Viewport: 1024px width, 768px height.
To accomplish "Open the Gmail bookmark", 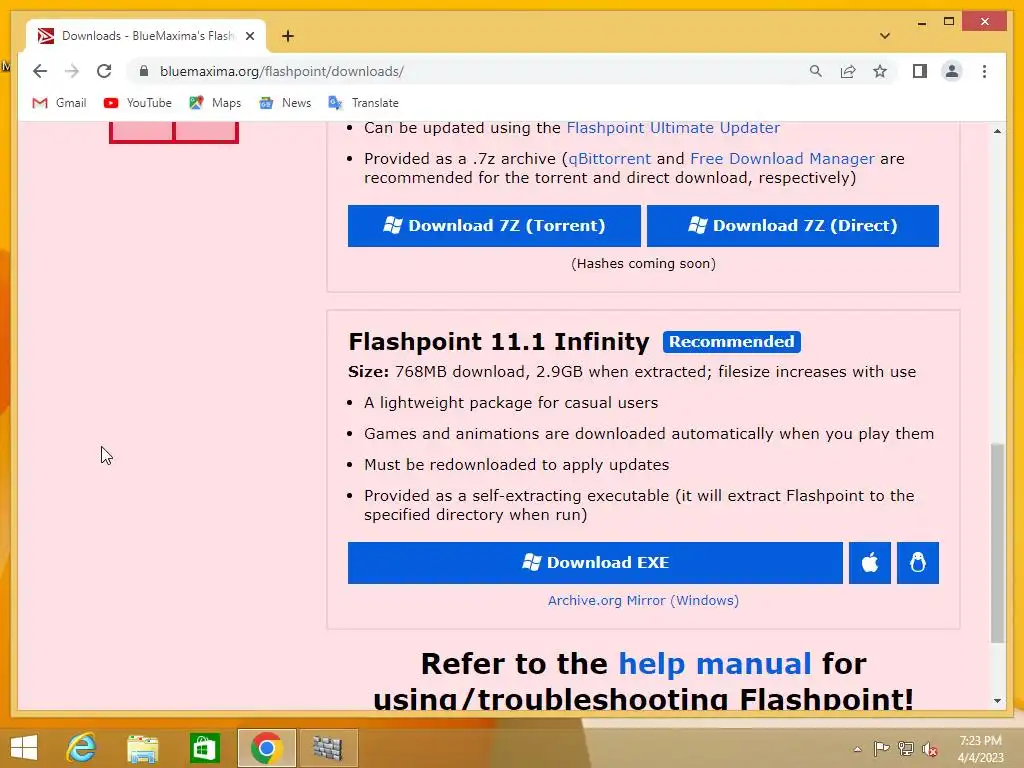I will [x=59, y=103].
